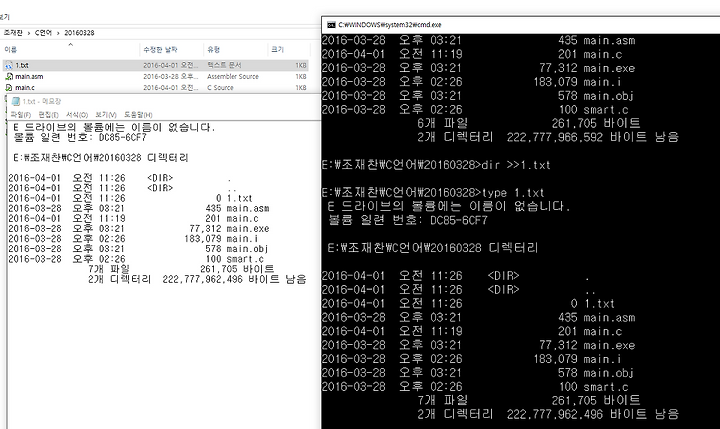This screenshot has width=720, height=429.
Task: Sort files by the 이름 column header
Action: pos(11,50)
